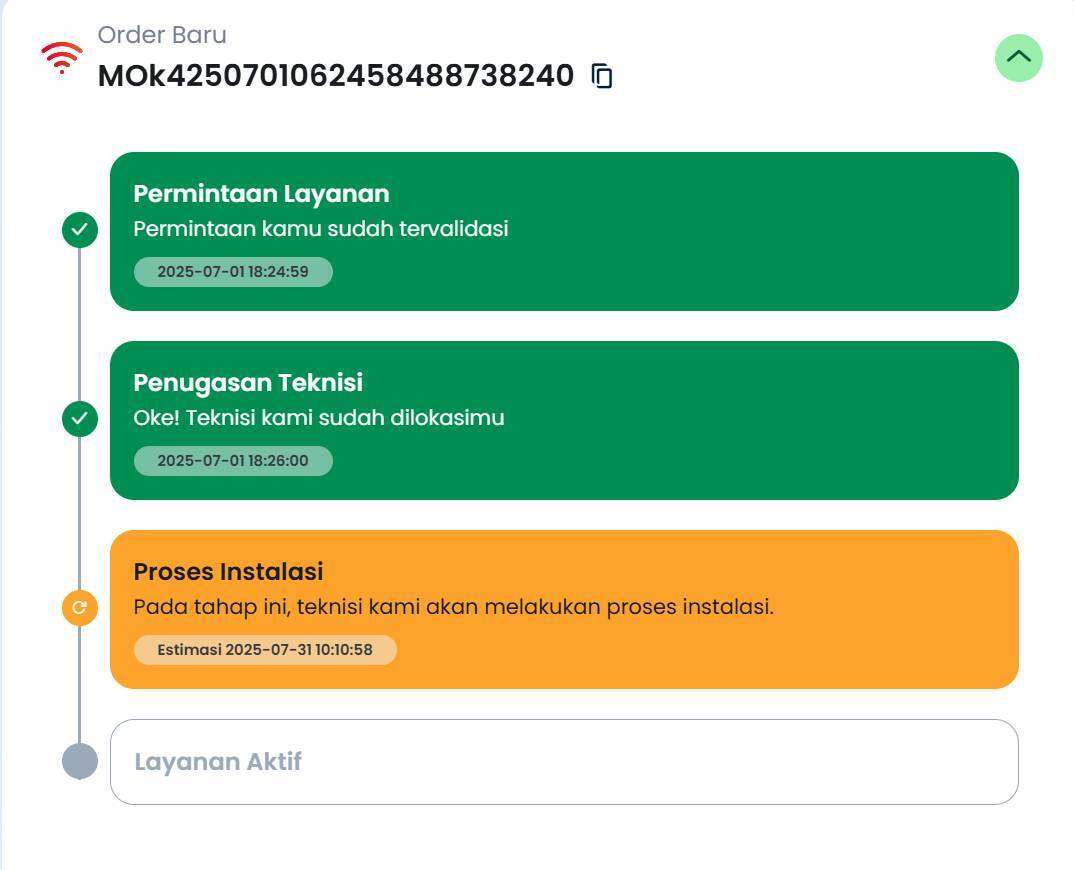The height and width of the screenshot is (870, 1074).
Task: Copy the order number with copy icon
Action: pos(602,75)
